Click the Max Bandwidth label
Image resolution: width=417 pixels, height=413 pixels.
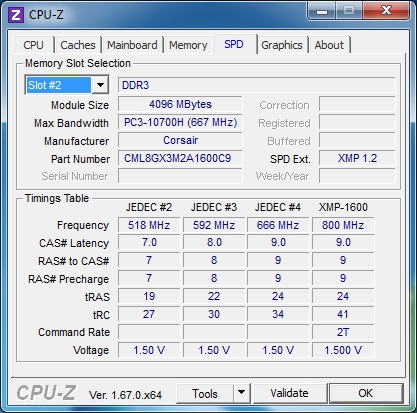point(71,123)
